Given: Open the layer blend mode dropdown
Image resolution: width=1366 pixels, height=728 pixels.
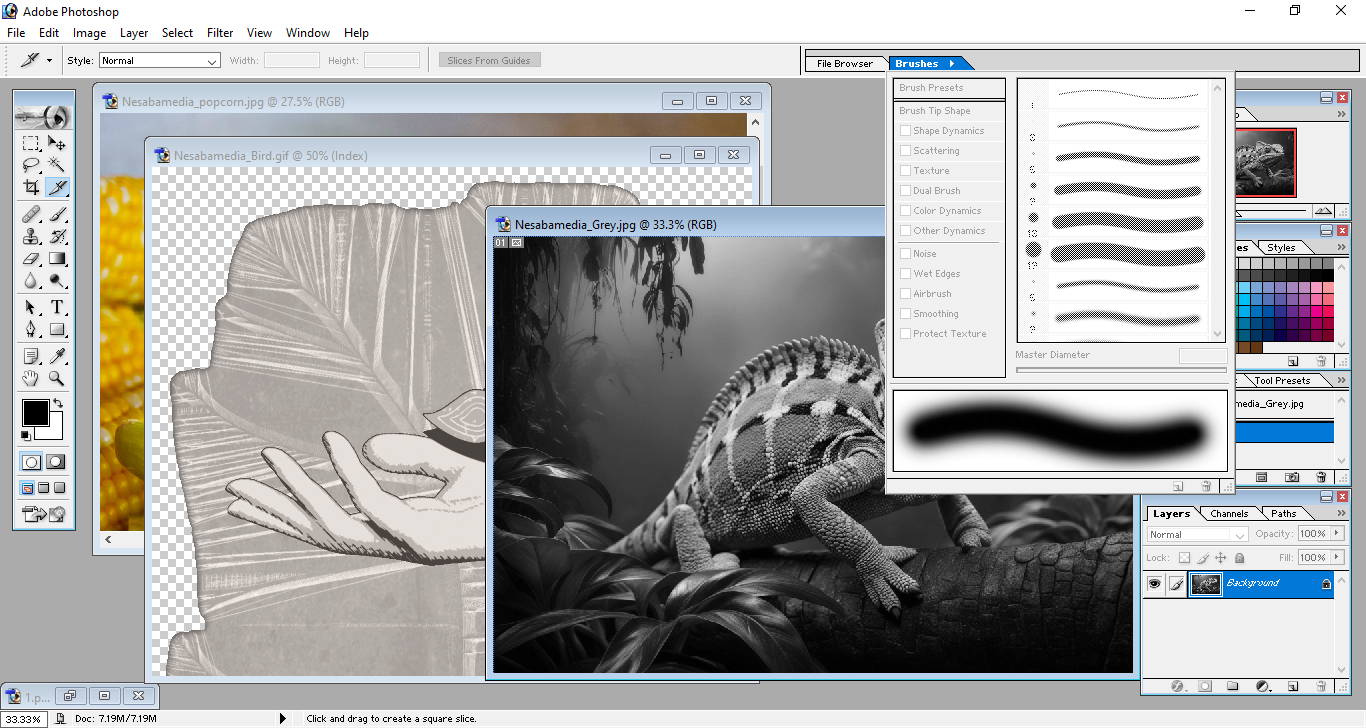Looking at the screenshot, I should [1197, 535].
